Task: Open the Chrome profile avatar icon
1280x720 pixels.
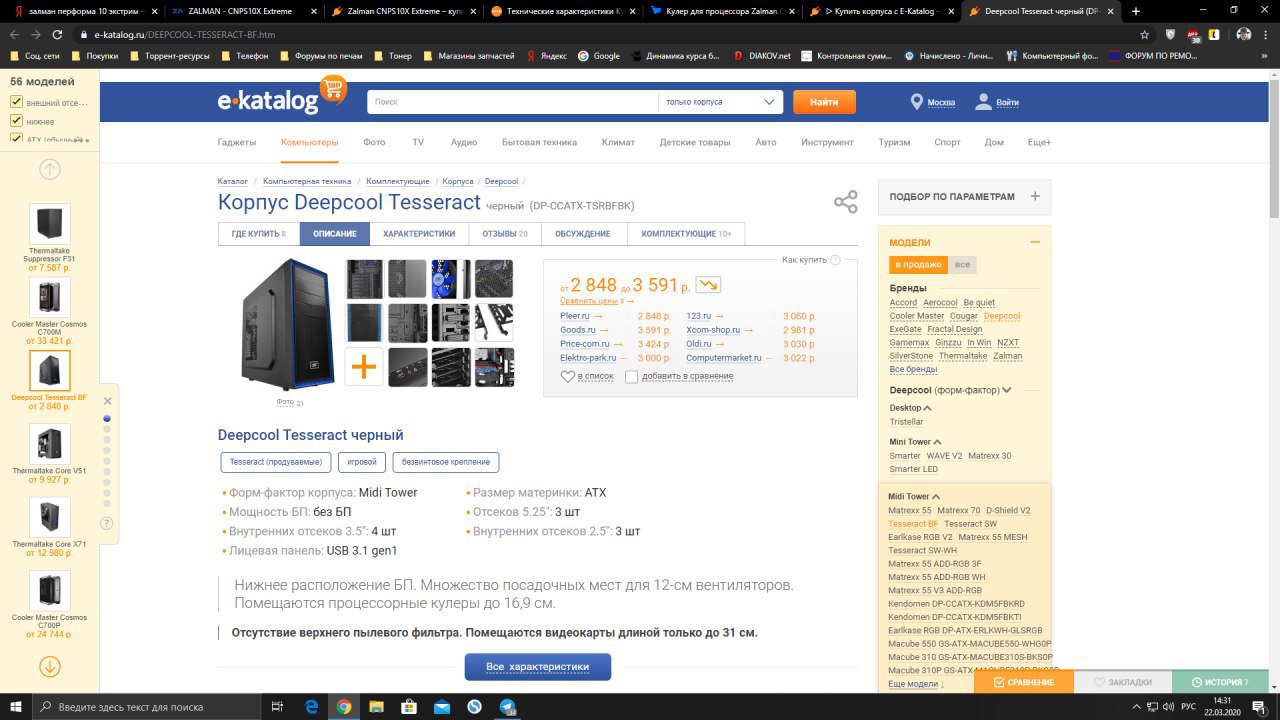Action: (1243, 34)
